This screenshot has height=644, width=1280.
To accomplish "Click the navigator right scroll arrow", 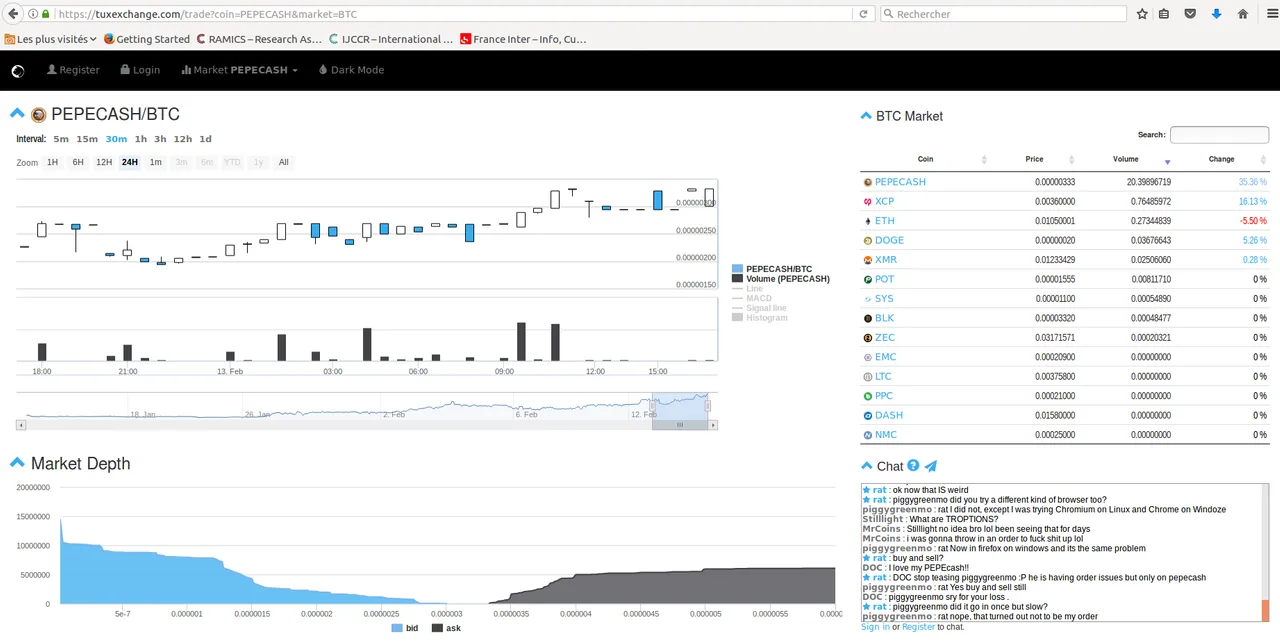I will tap(713, 425).
